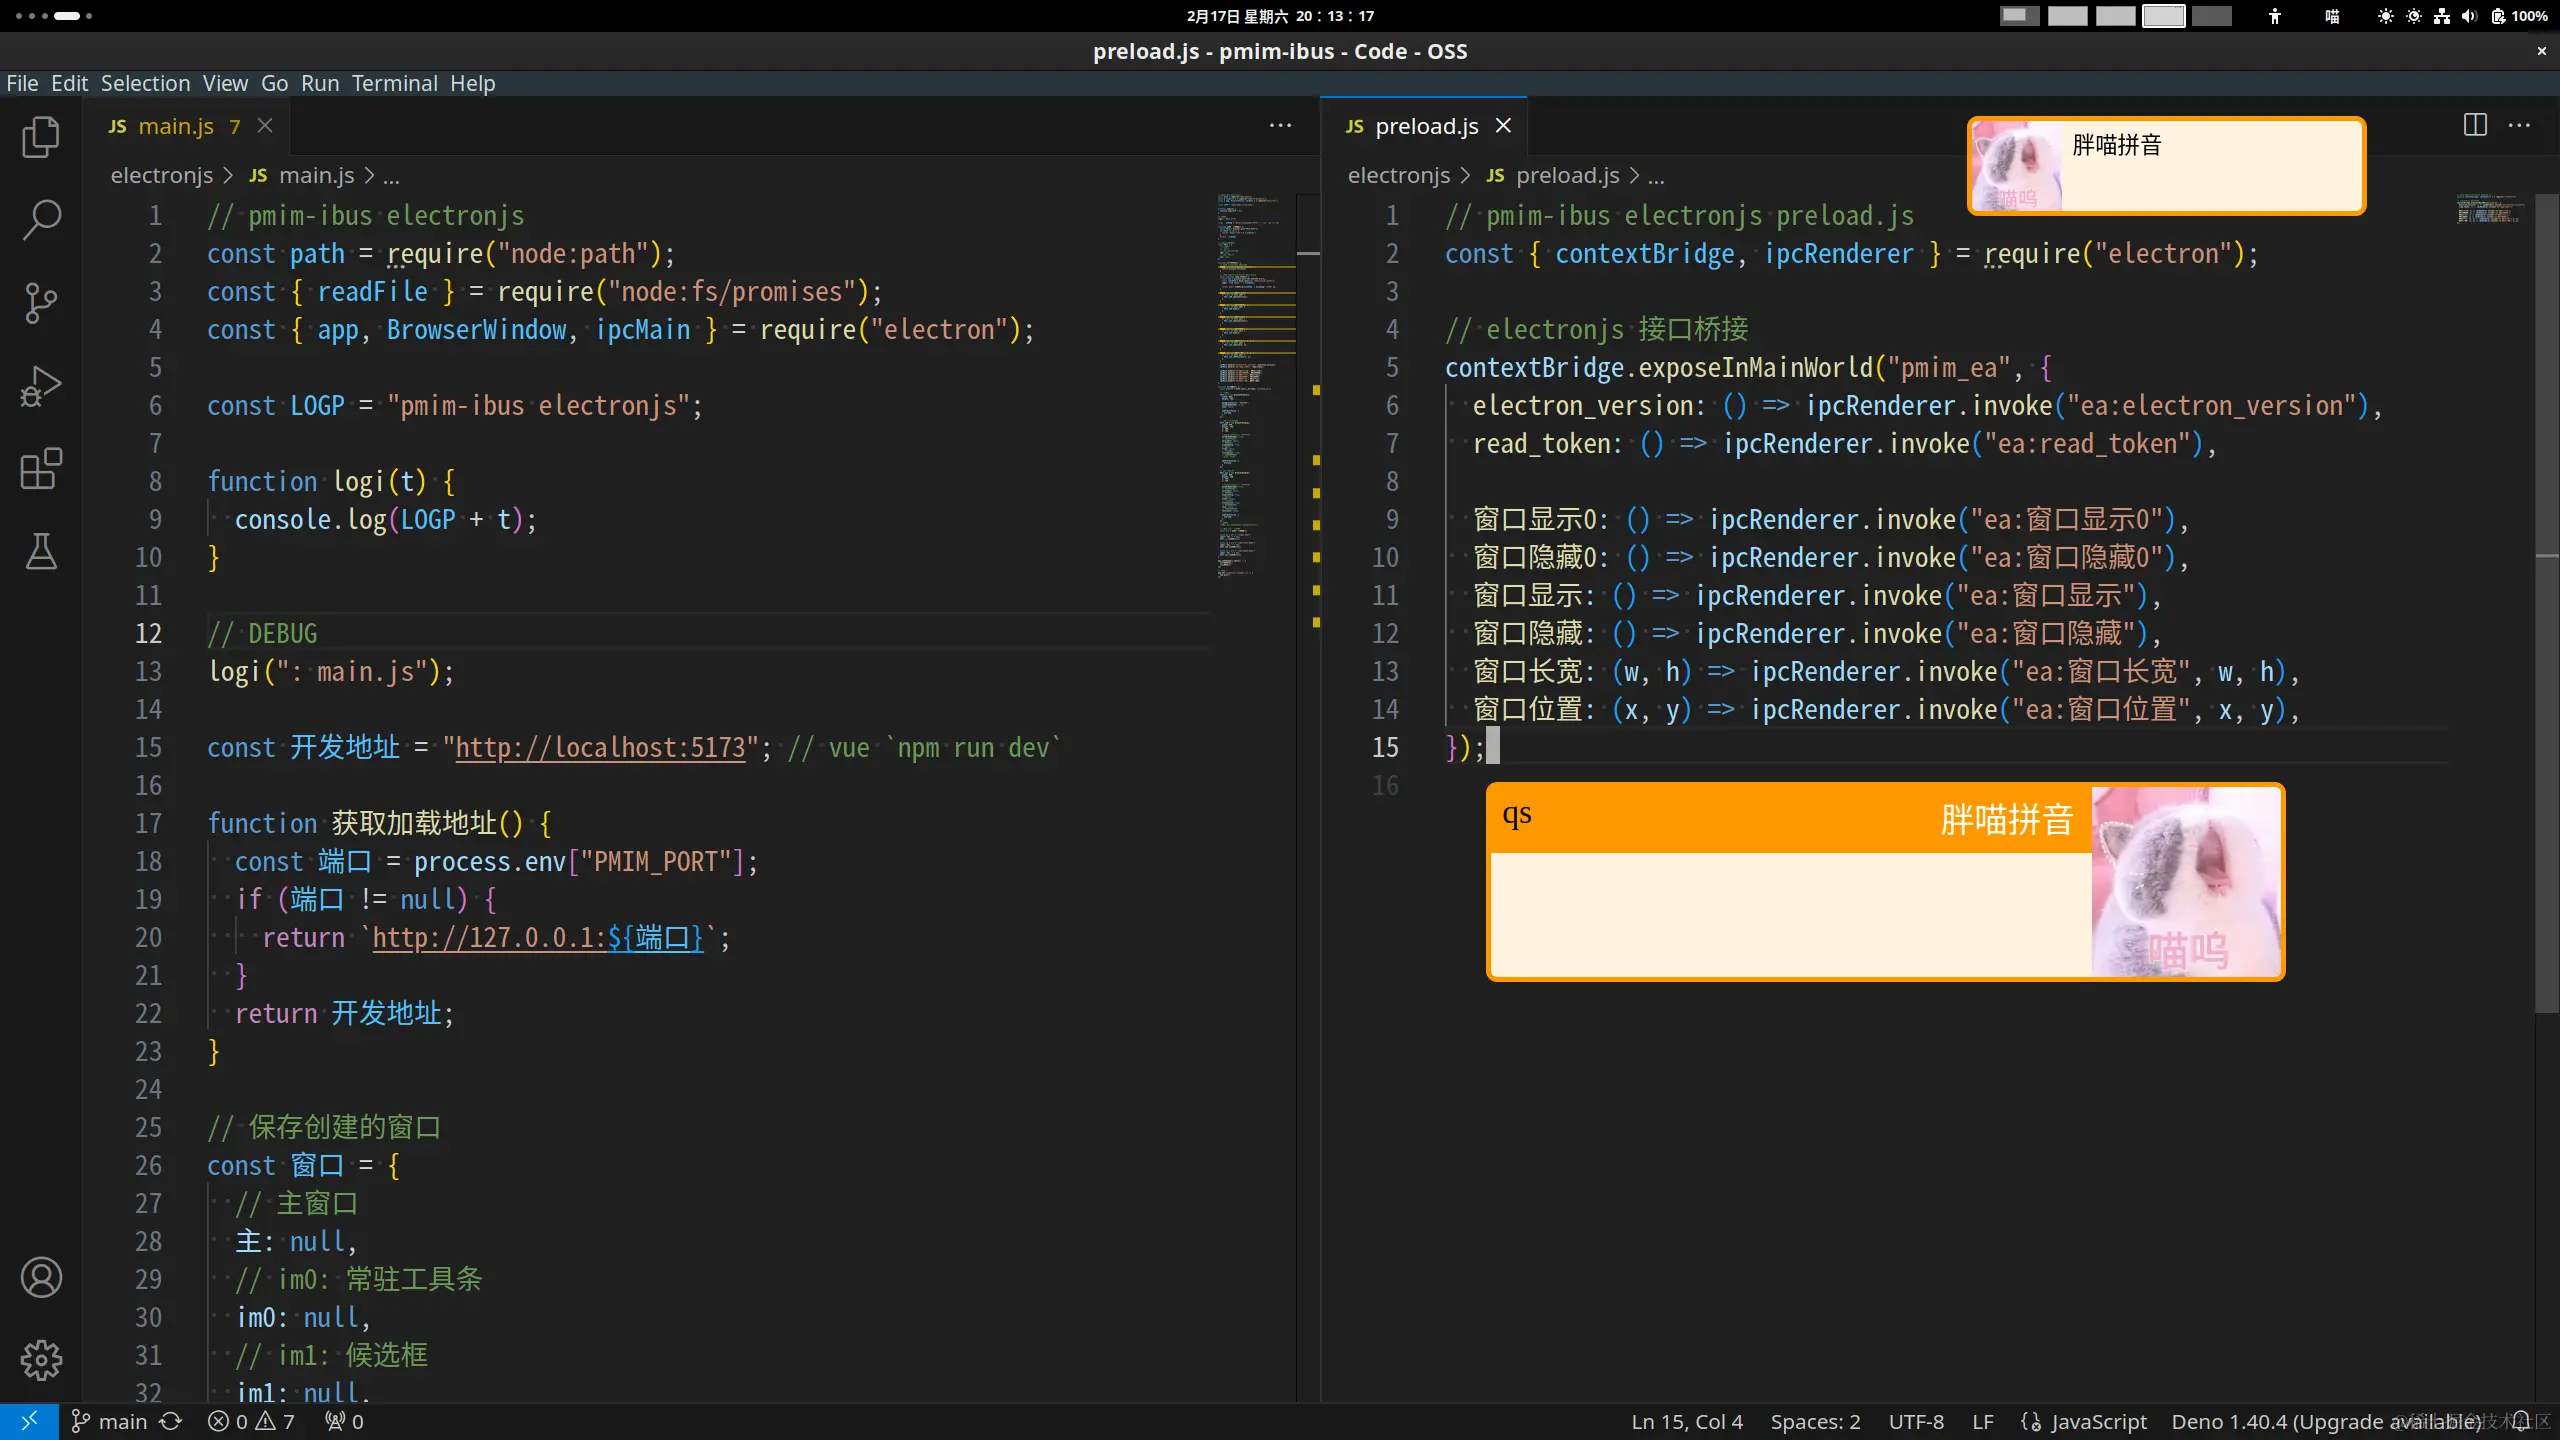Click the synchronize changes icon beside main
2560x1440 pixels.
pos(171,1422)
